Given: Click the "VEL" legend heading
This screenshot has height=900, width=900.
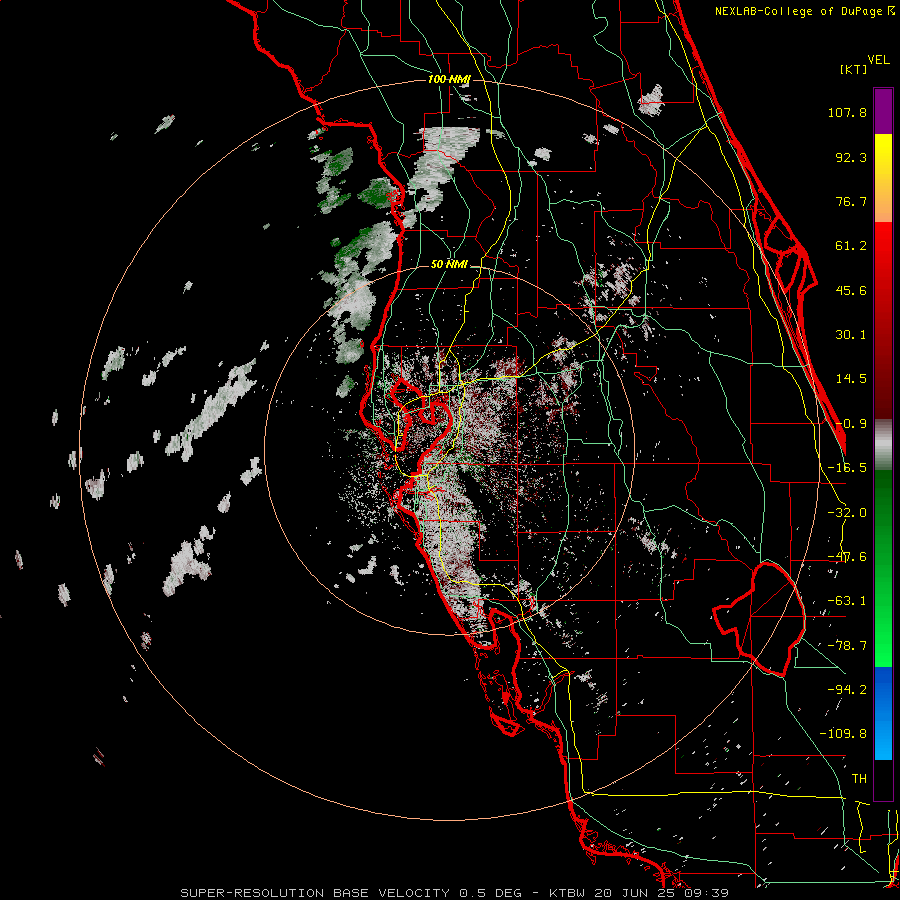Looking at the screenshot, I should tap(878, 60).
